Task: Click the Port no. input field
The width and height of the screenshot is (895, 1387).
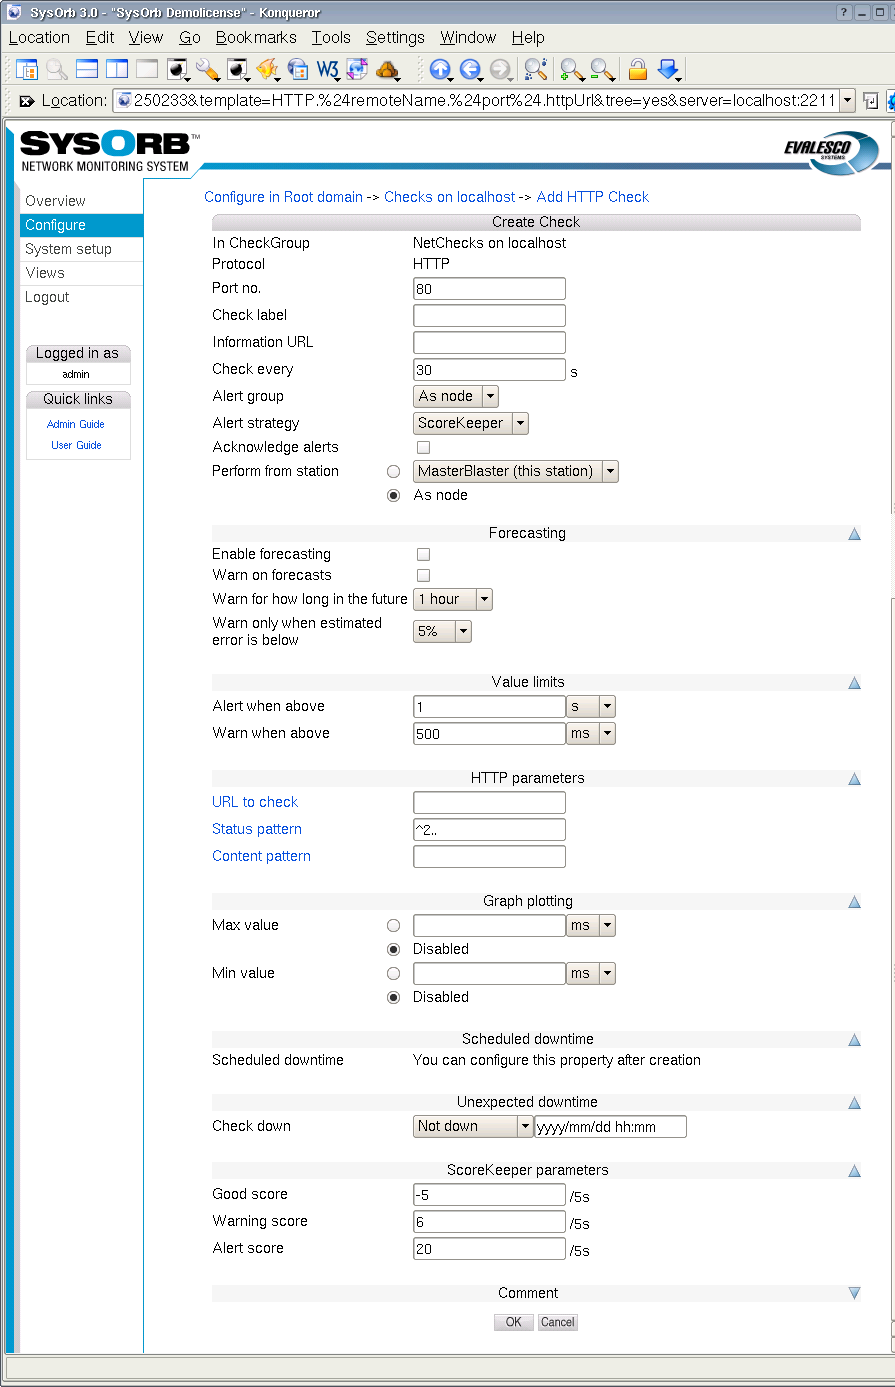Action: click(x=489, y=289)
